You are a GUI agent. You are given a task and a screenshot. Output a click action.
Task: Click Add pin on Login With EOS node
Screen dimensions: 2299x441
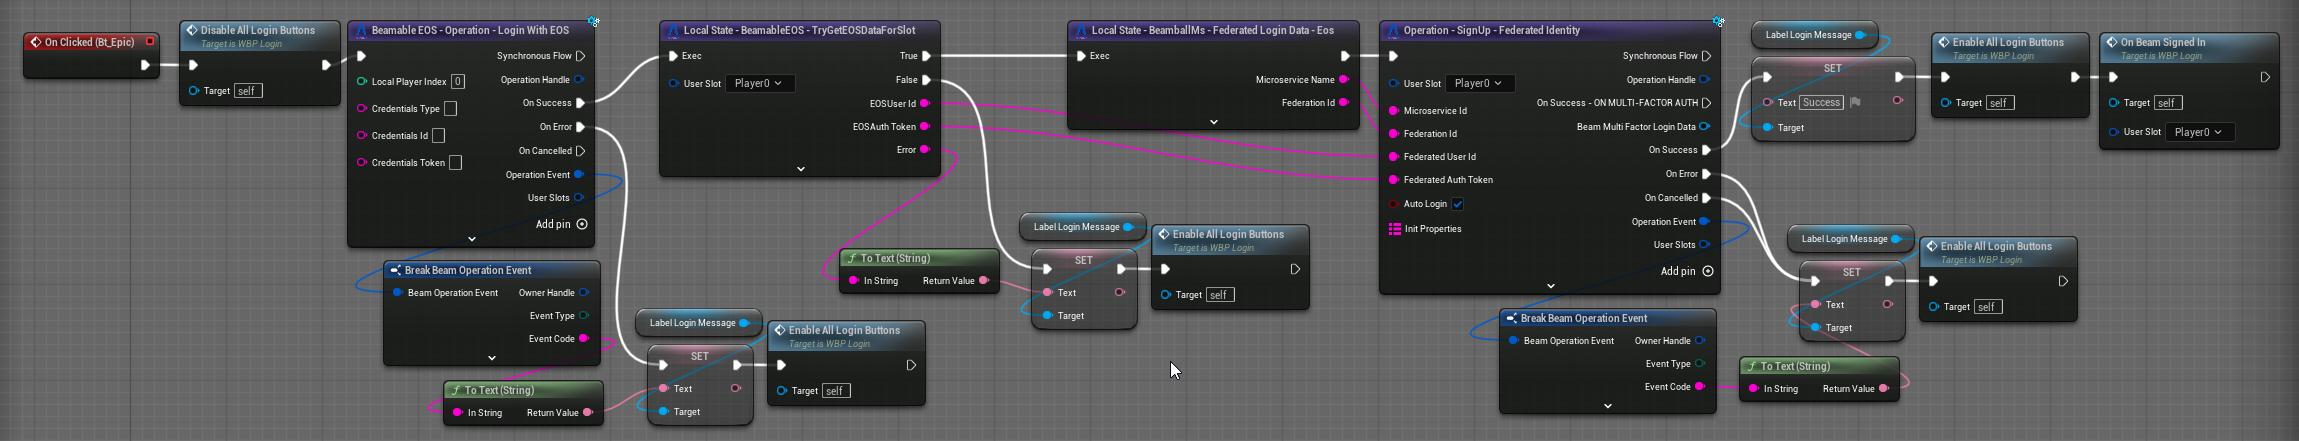[x=582, y=224]
